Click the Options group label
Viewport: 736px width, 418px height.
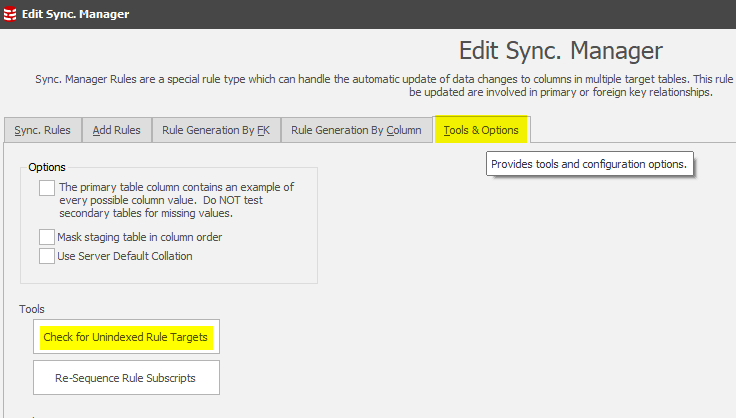47,167
